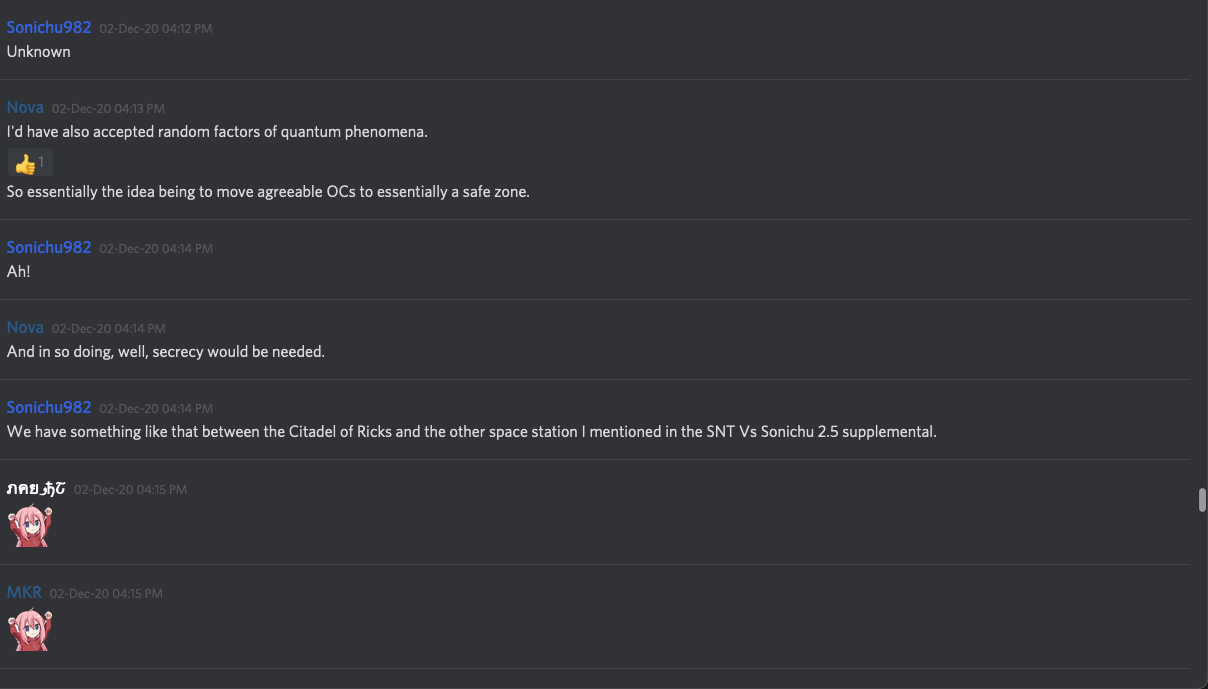Image resolution: width=1208 pixels, height=689 pixels.
Task: Click the "secrecy would be needed" message
Action: pos(166,352)
